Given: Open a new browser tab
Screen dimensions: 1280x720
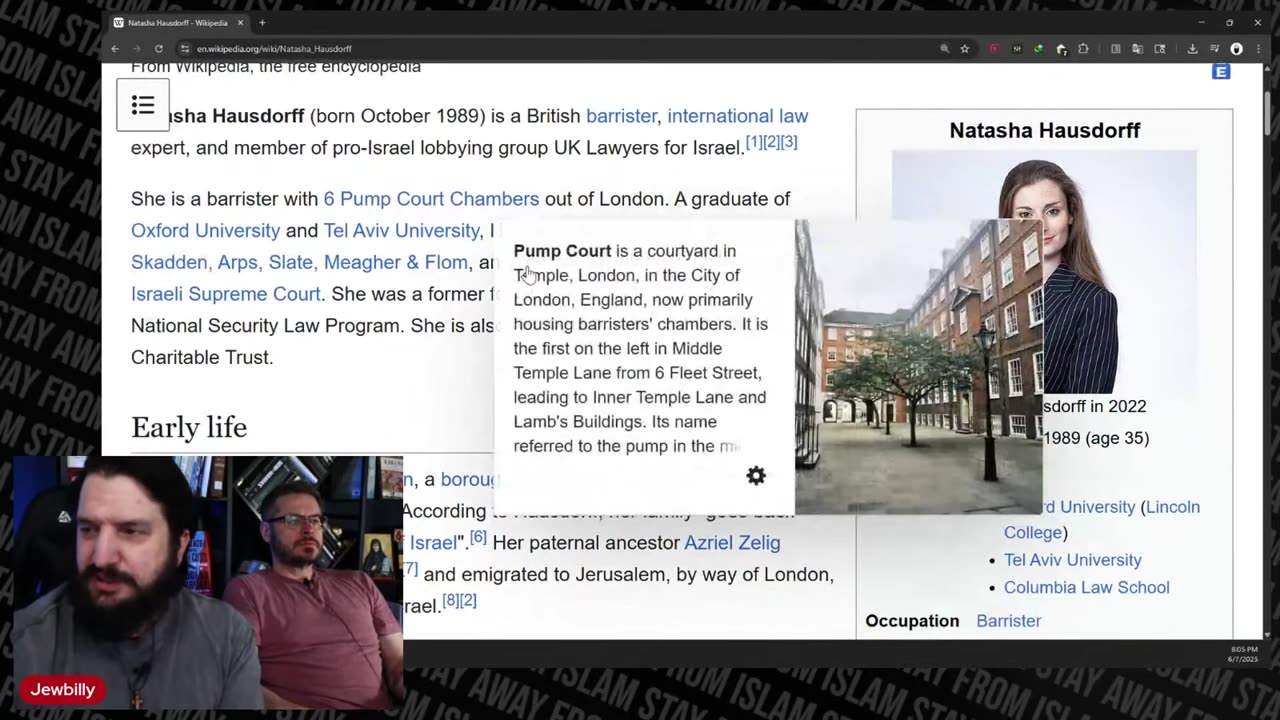Looking at the screenshot, I should [x=262, y=22].
